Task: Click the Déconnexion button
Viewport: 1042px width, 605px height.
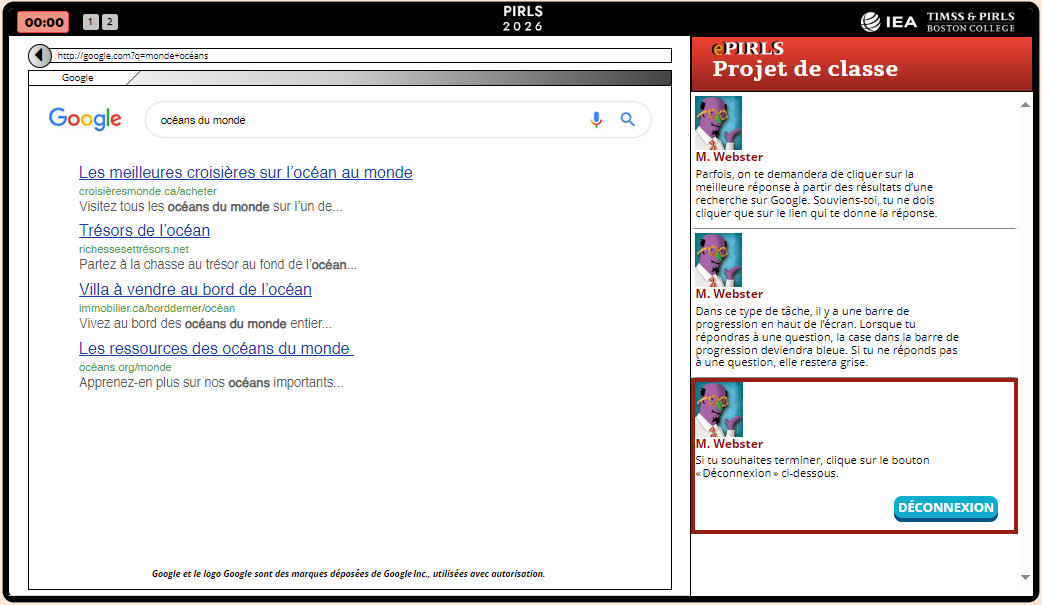Action: [945, 508]
